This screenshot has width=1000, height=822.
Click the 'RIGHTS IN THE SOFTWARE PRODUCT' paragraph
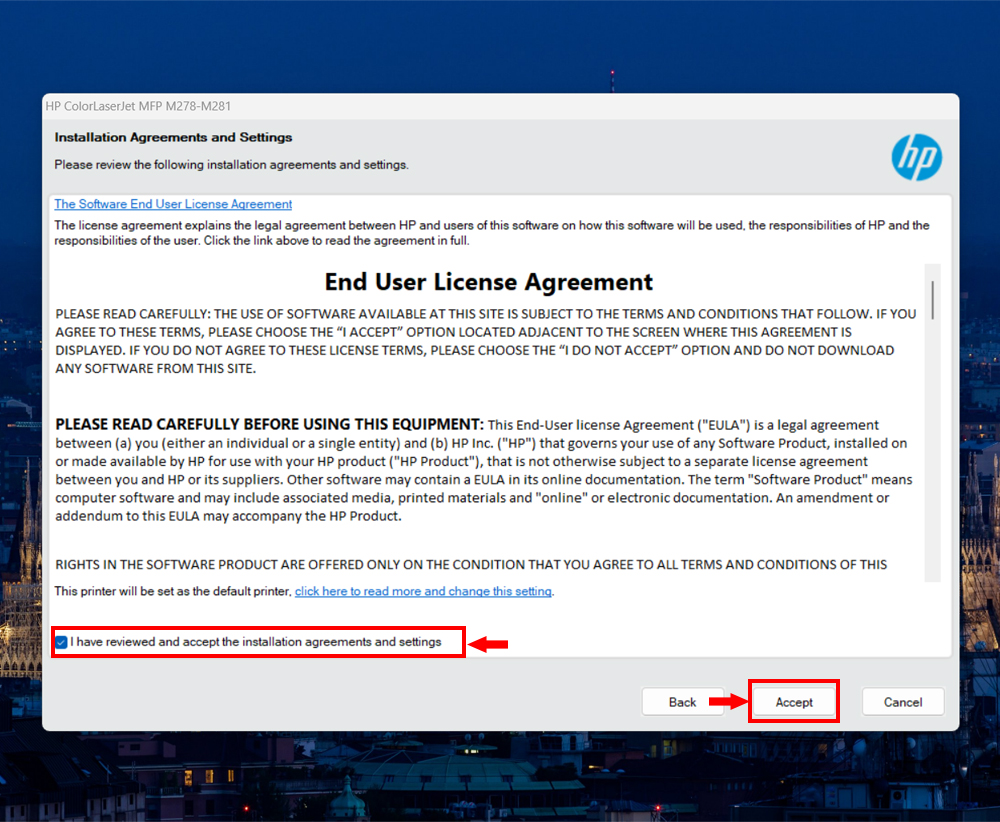pyautogui.click(x=471, y=564)
